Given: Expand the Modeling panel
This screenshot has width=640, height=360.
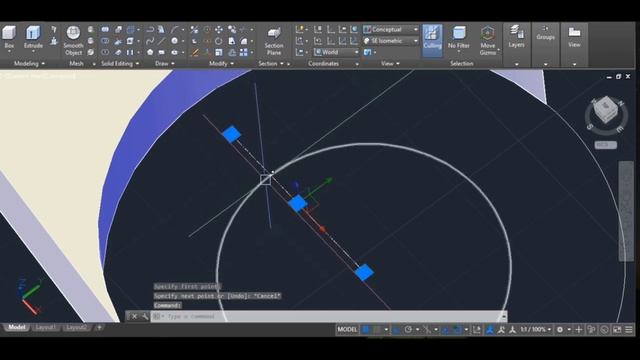Looking at the screenshot, I should [x=29, y=63].
